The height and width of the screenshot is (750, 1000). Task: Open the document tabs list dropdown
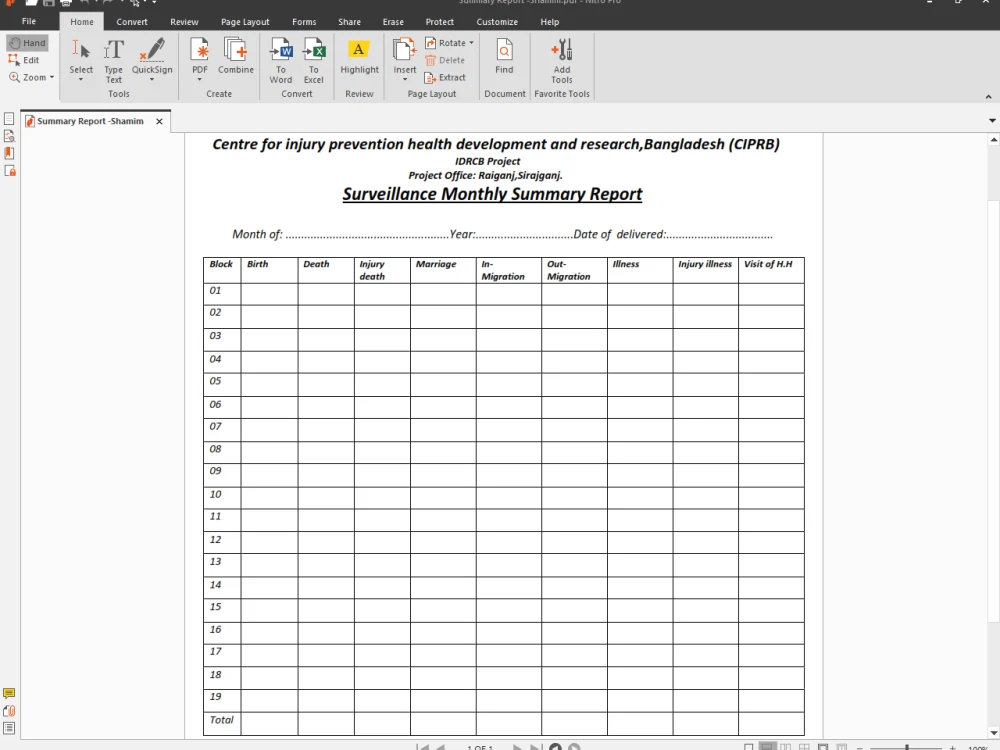(992, 121)
